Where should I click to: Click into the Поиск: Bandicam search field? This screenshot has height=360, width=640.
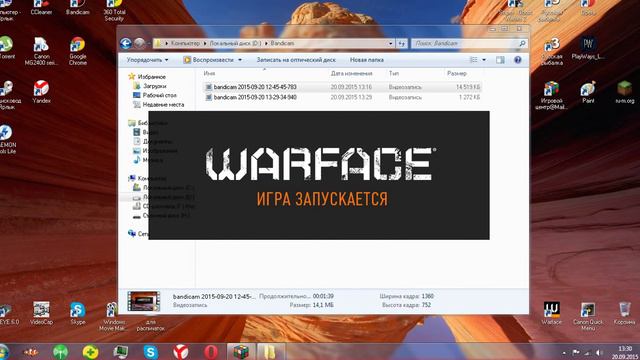(x=464, y=43)
